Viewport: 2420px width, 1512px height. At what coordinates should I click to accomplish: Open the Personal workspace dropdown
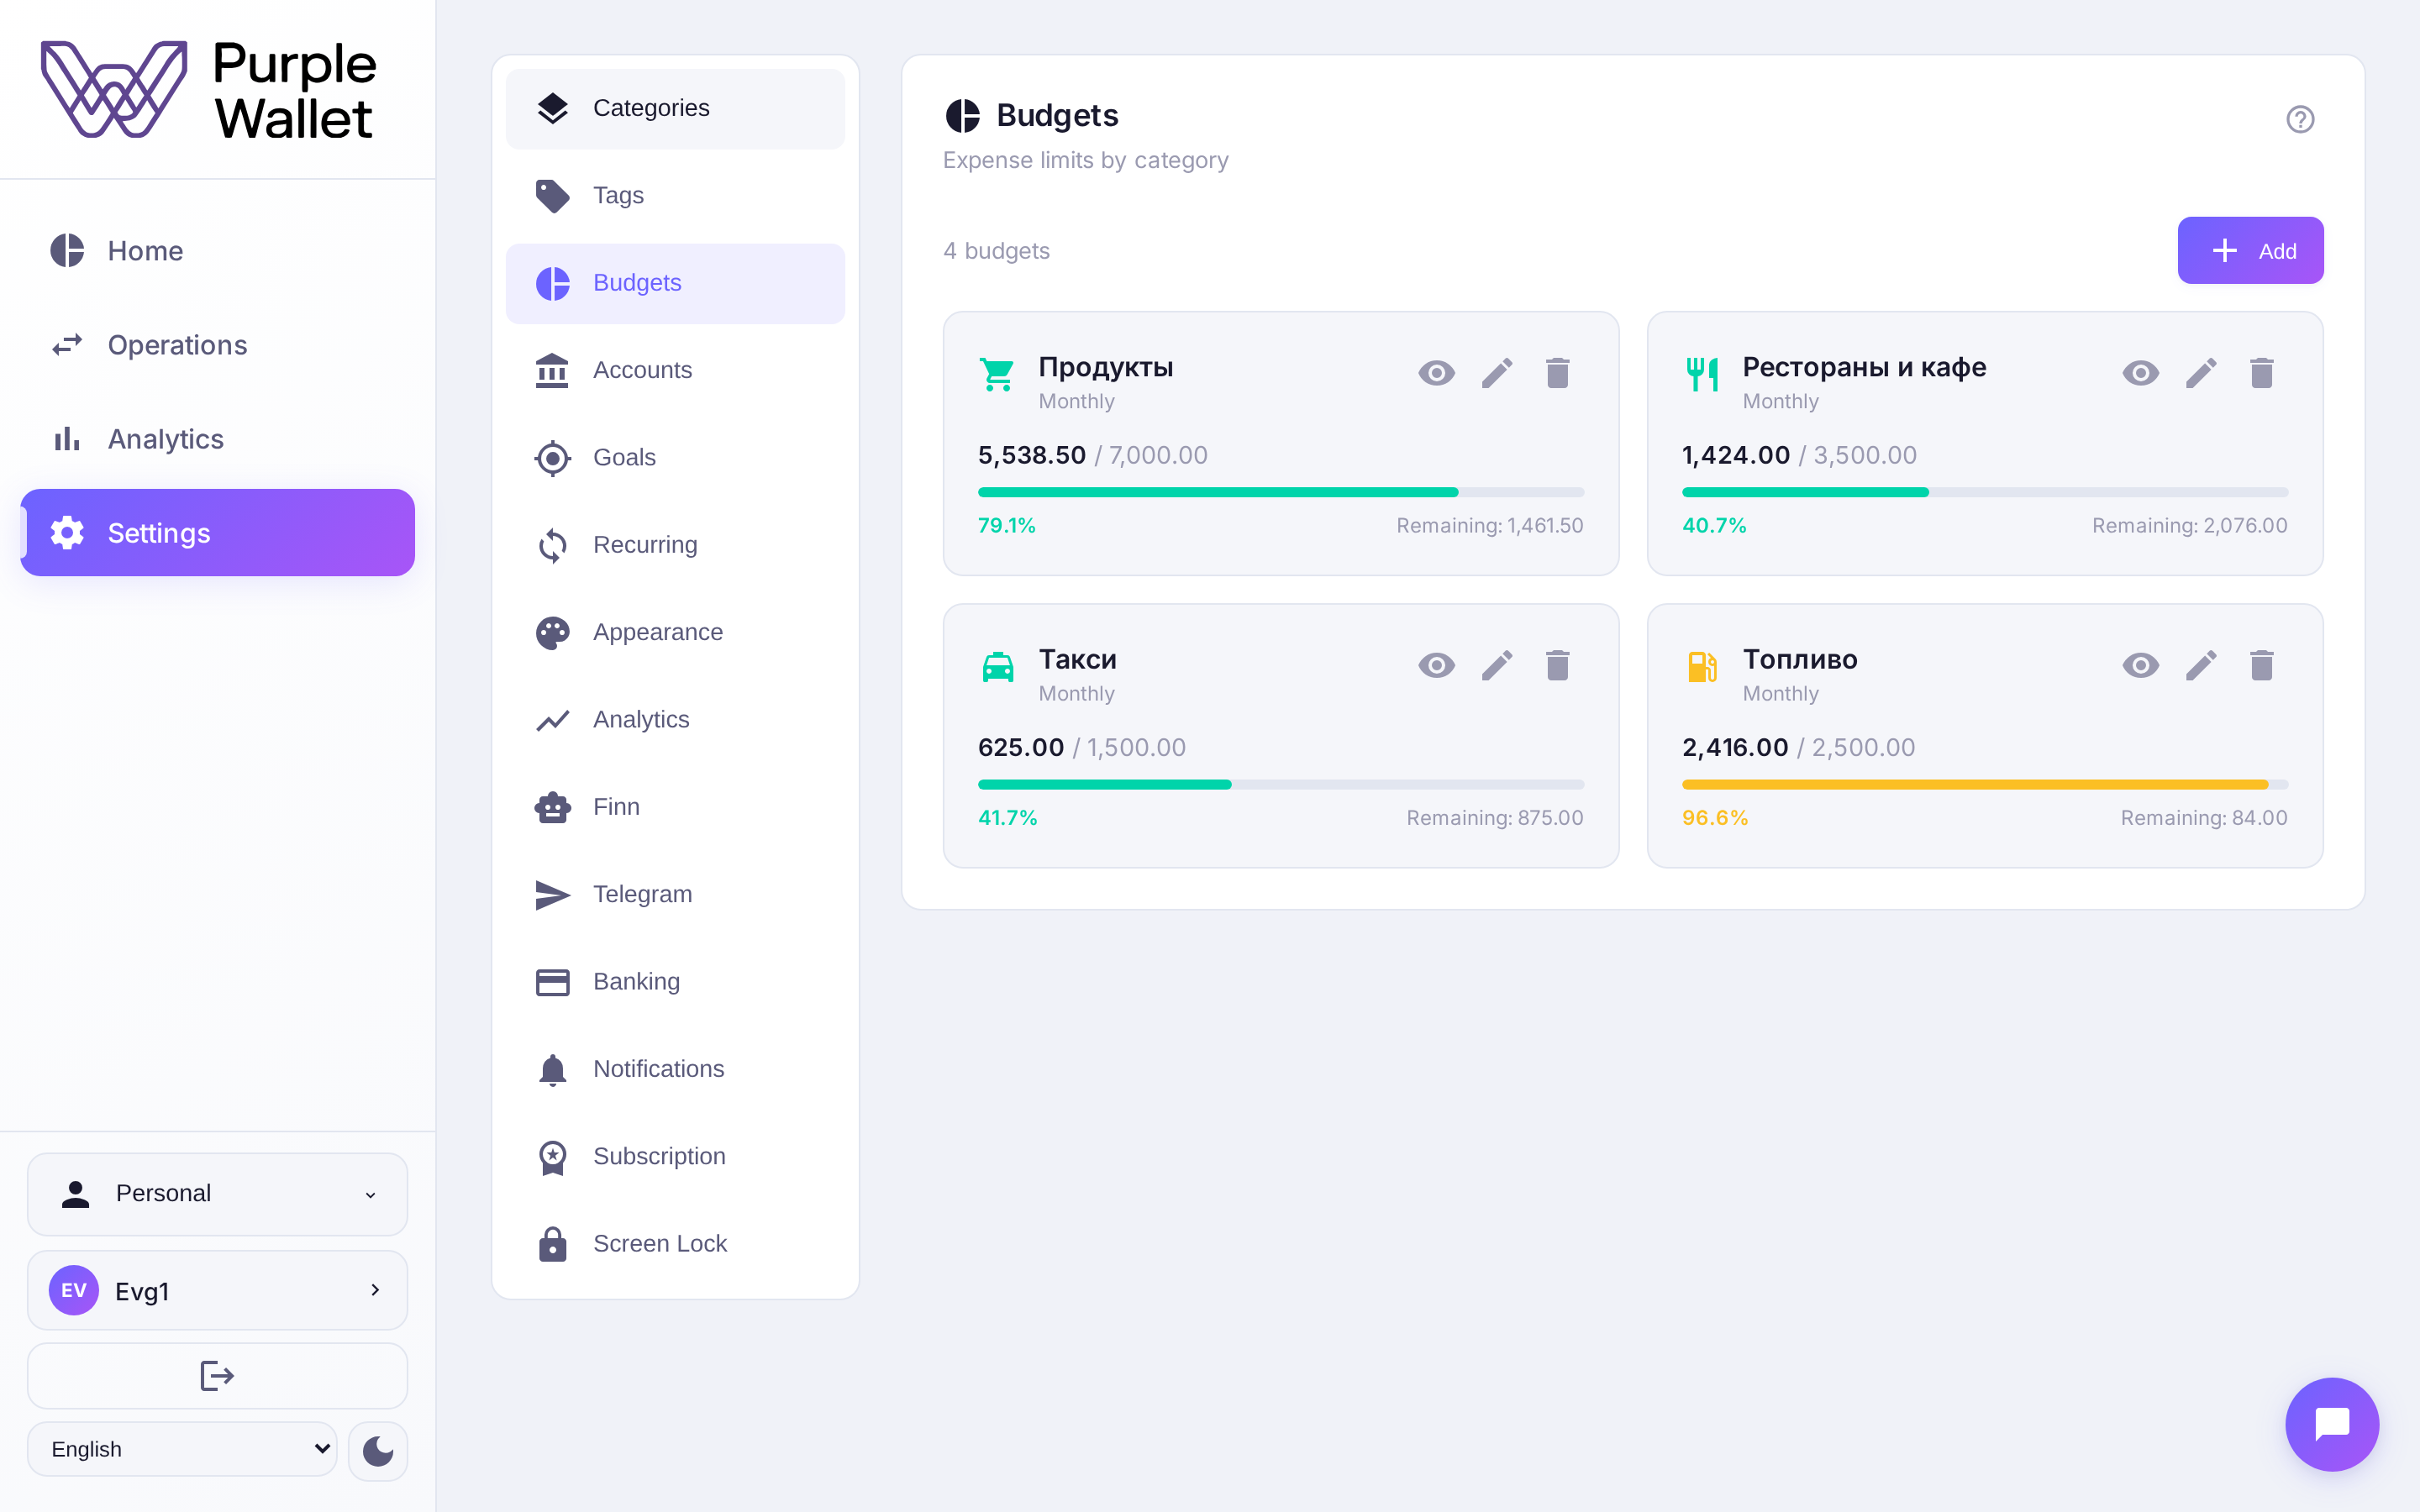[217, 1194]
